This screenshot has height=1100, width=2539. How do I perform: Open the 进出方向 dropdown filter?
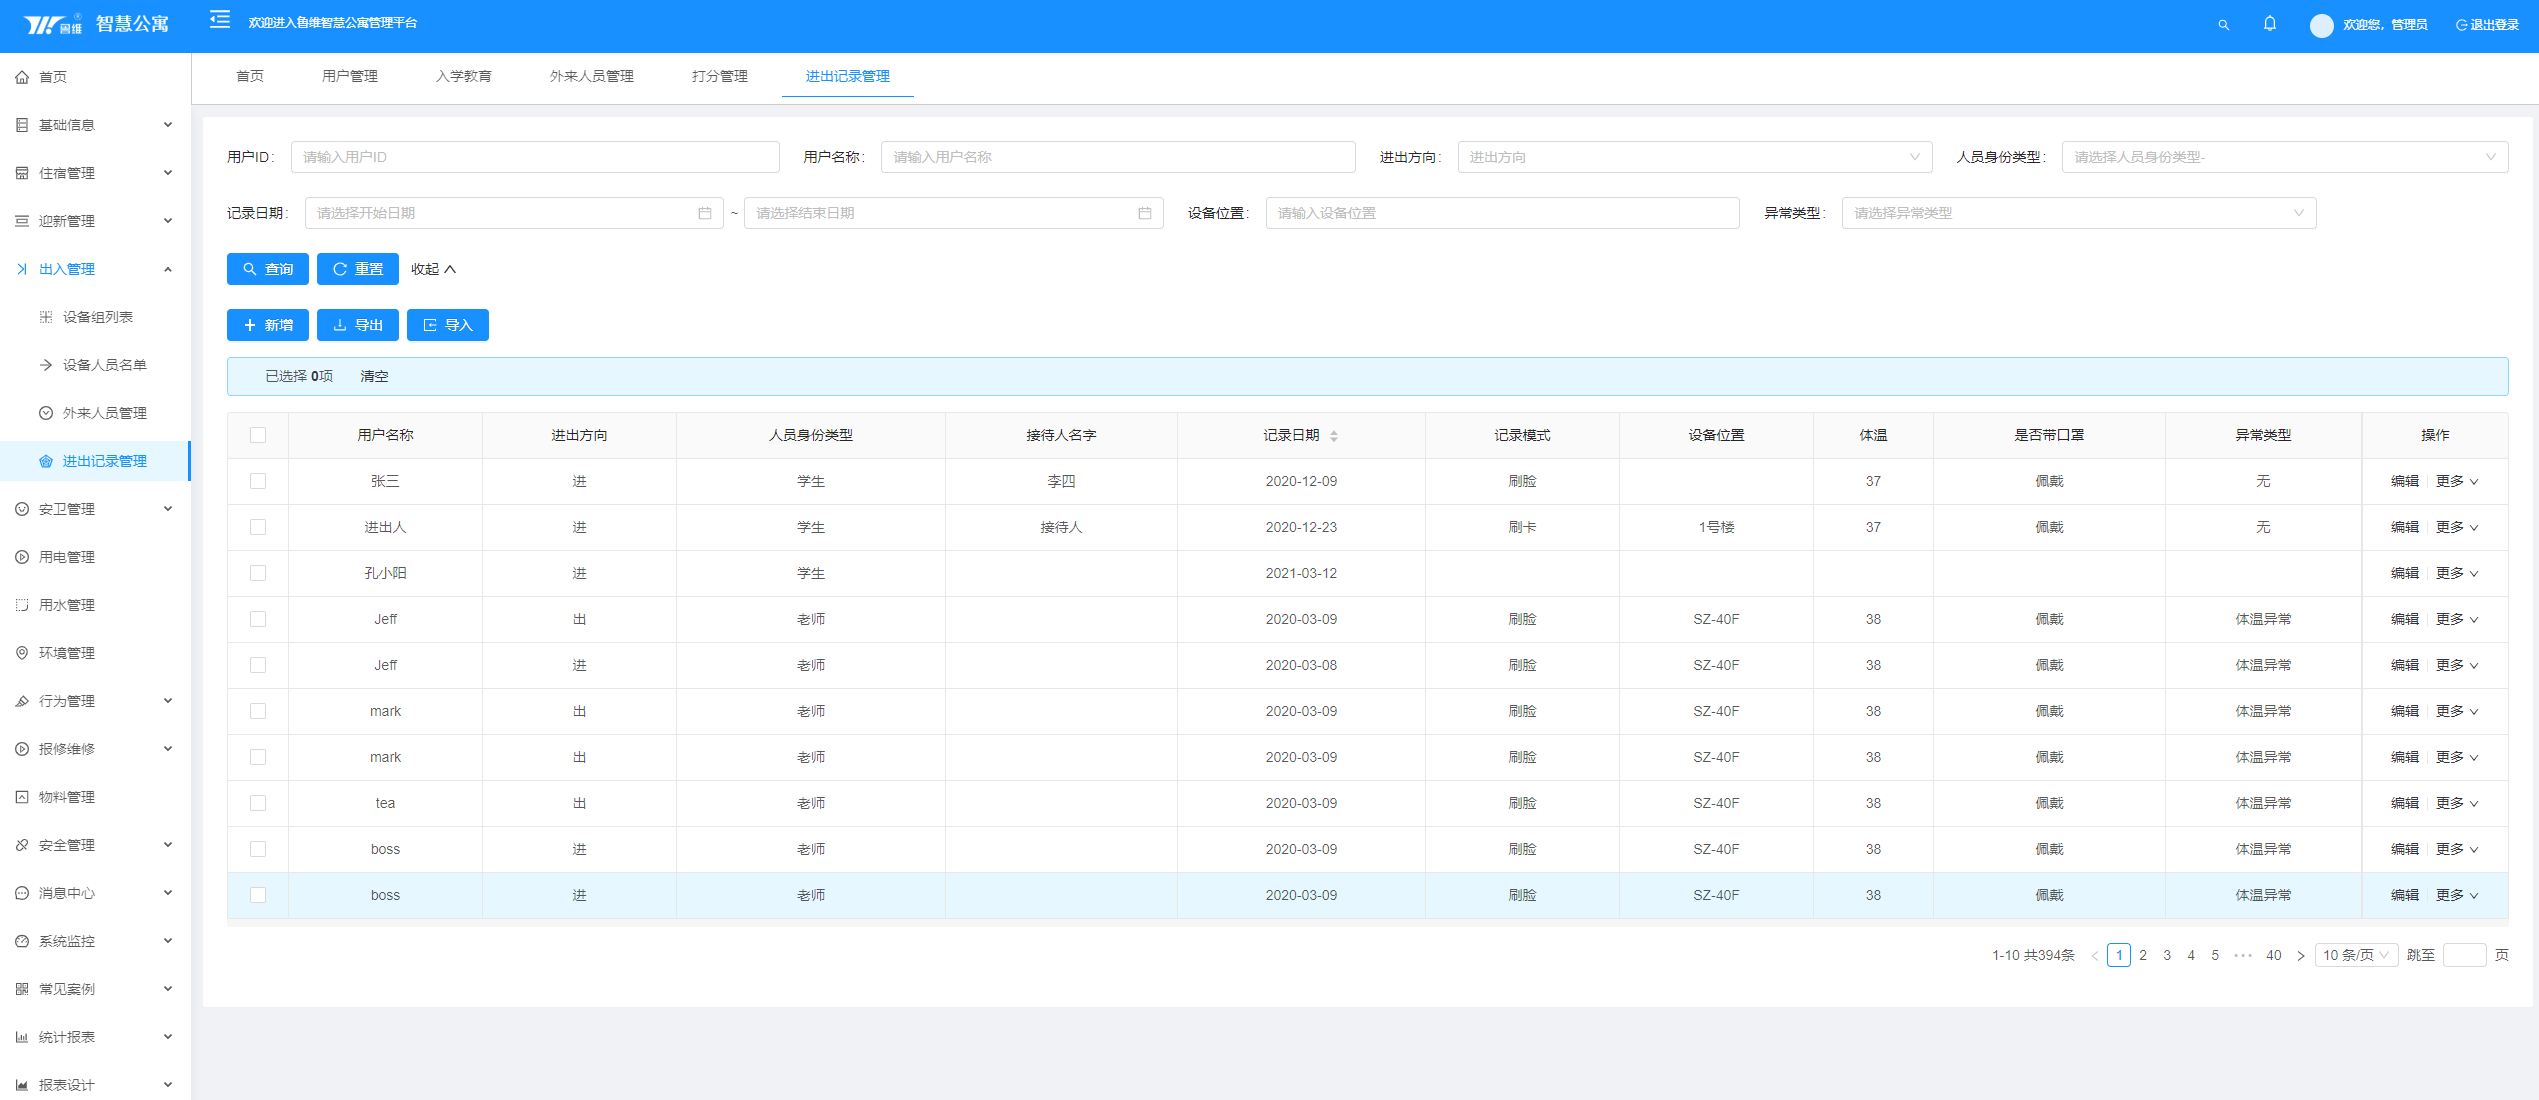[x=1693, y=157]
